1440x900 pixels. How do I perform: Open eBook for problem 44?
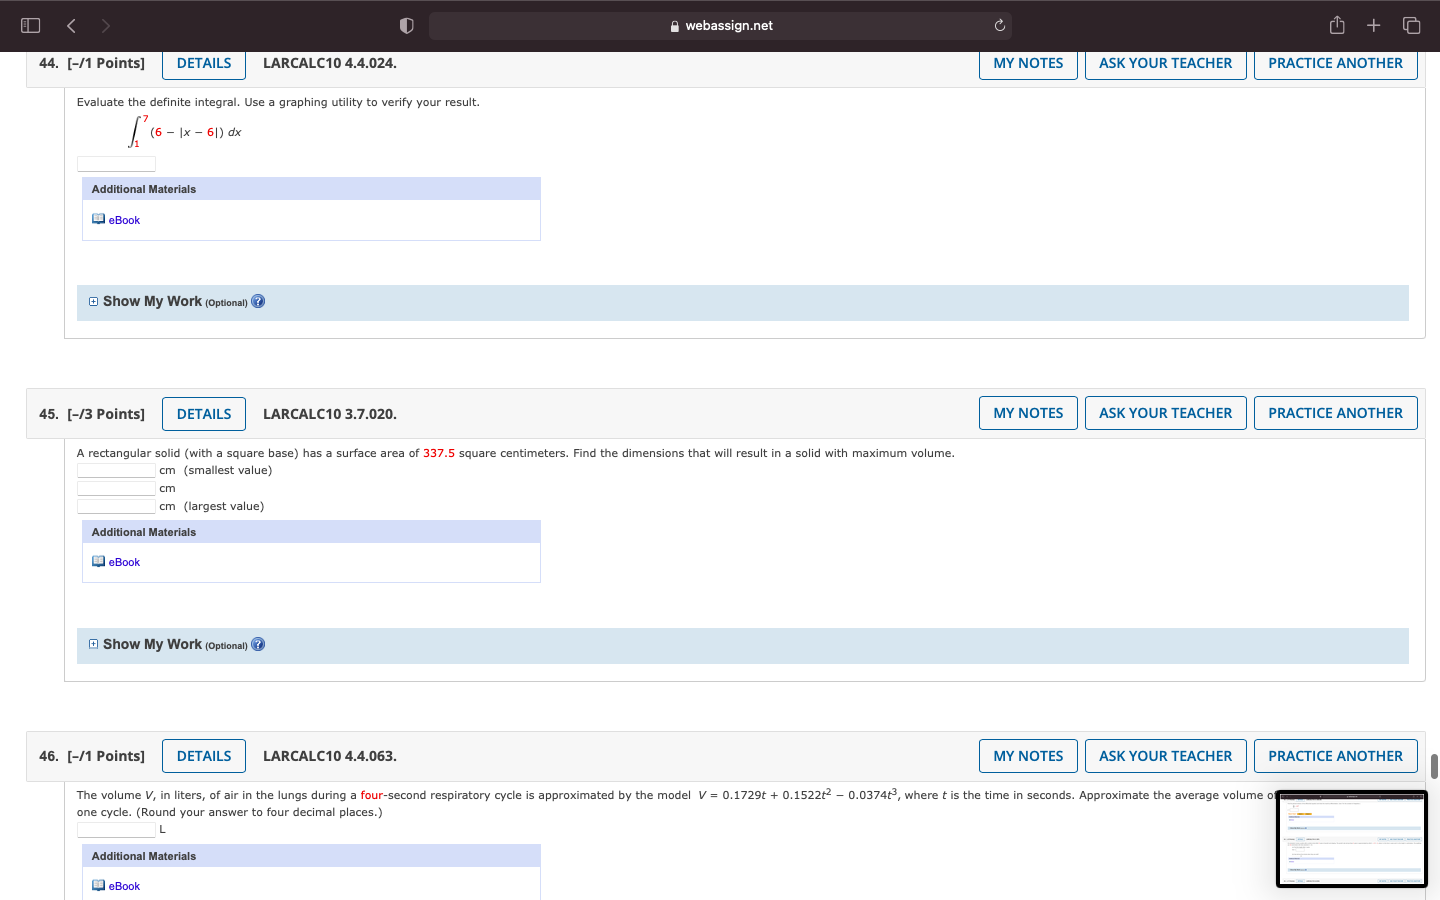tap(122, 219)
